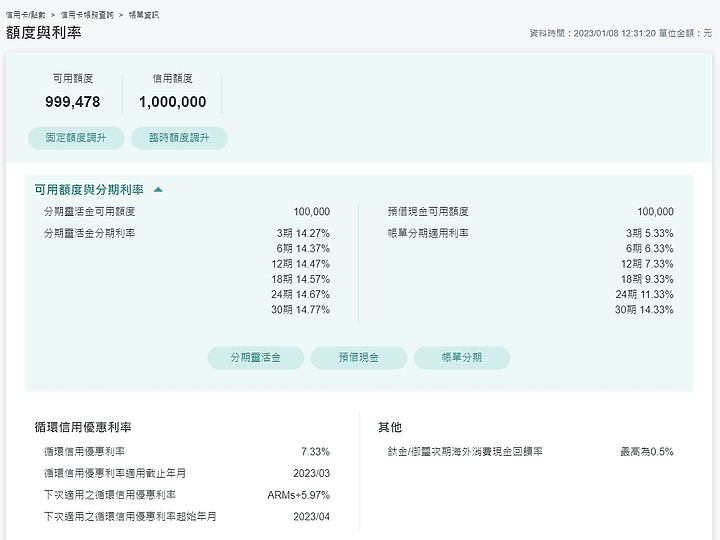The width and height of the screenshot is (720, 540).
Task: Collapse the 可用額度與分期利率 section arrow
Action: click(x=158, y=190)
